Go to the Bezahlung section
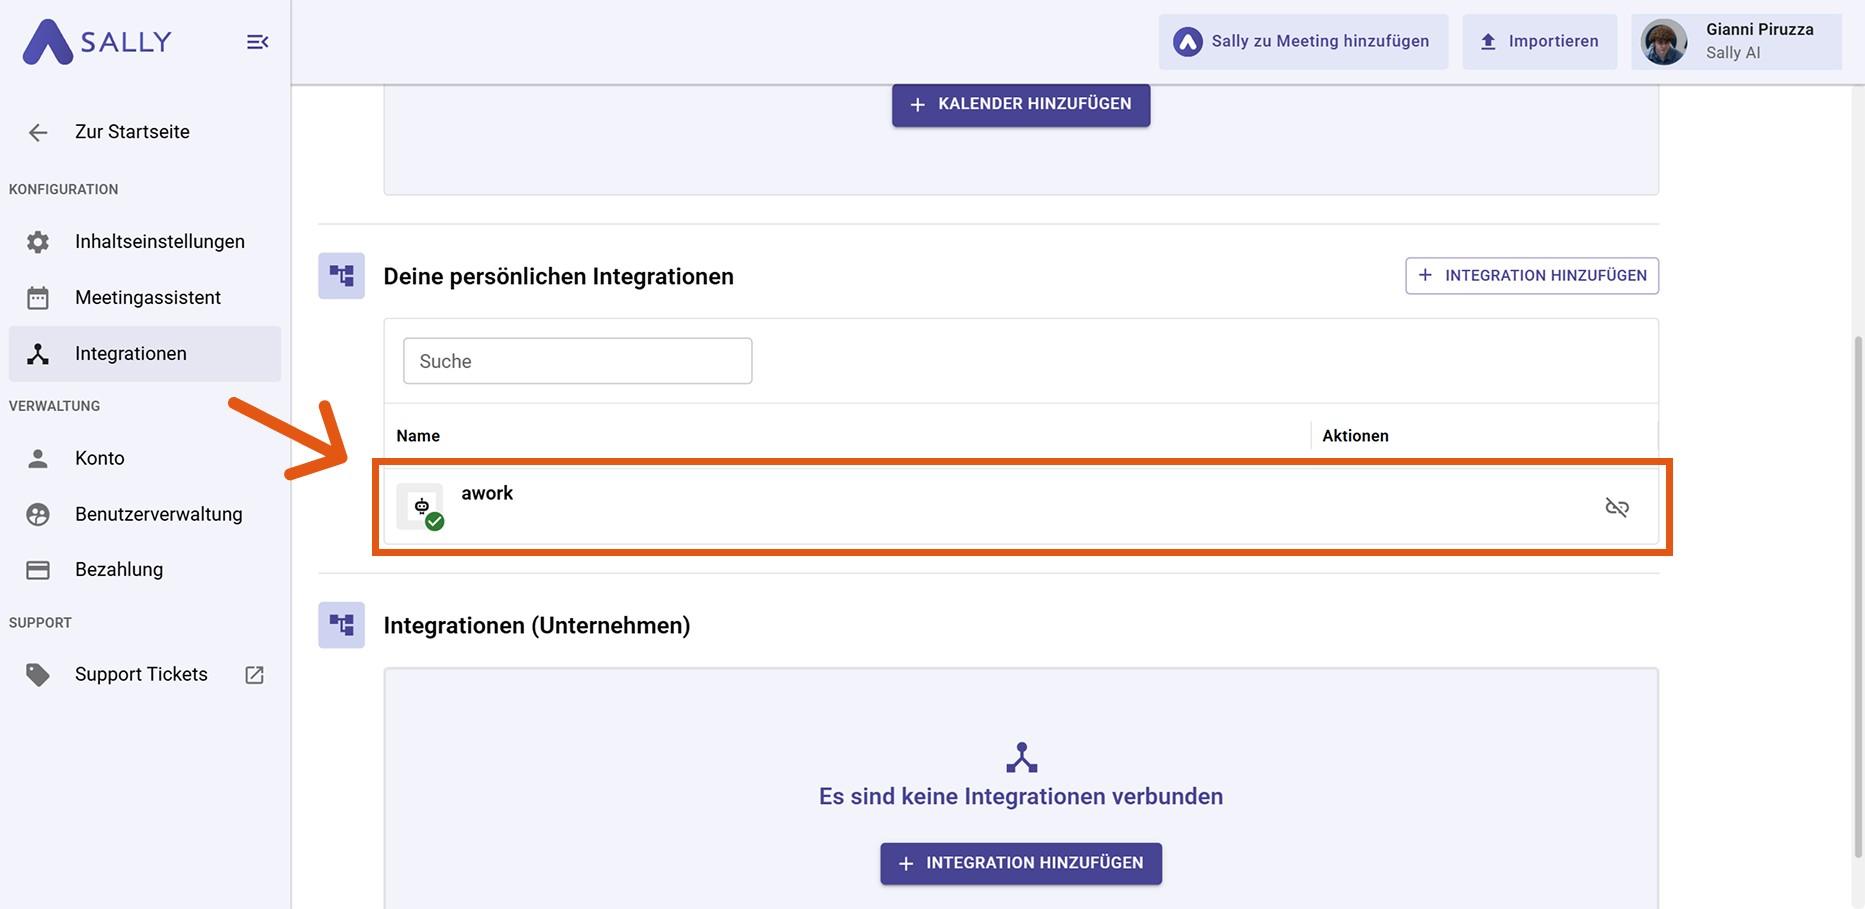1865x909 pixels. 118,569
